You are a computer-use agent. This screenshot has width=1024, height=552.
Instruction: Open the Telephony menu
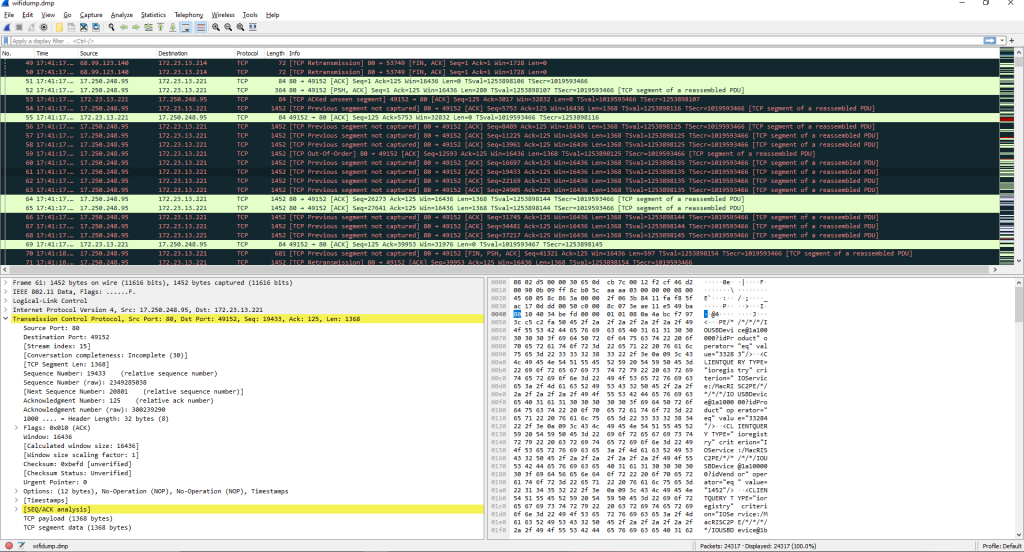tap(188, 16)
